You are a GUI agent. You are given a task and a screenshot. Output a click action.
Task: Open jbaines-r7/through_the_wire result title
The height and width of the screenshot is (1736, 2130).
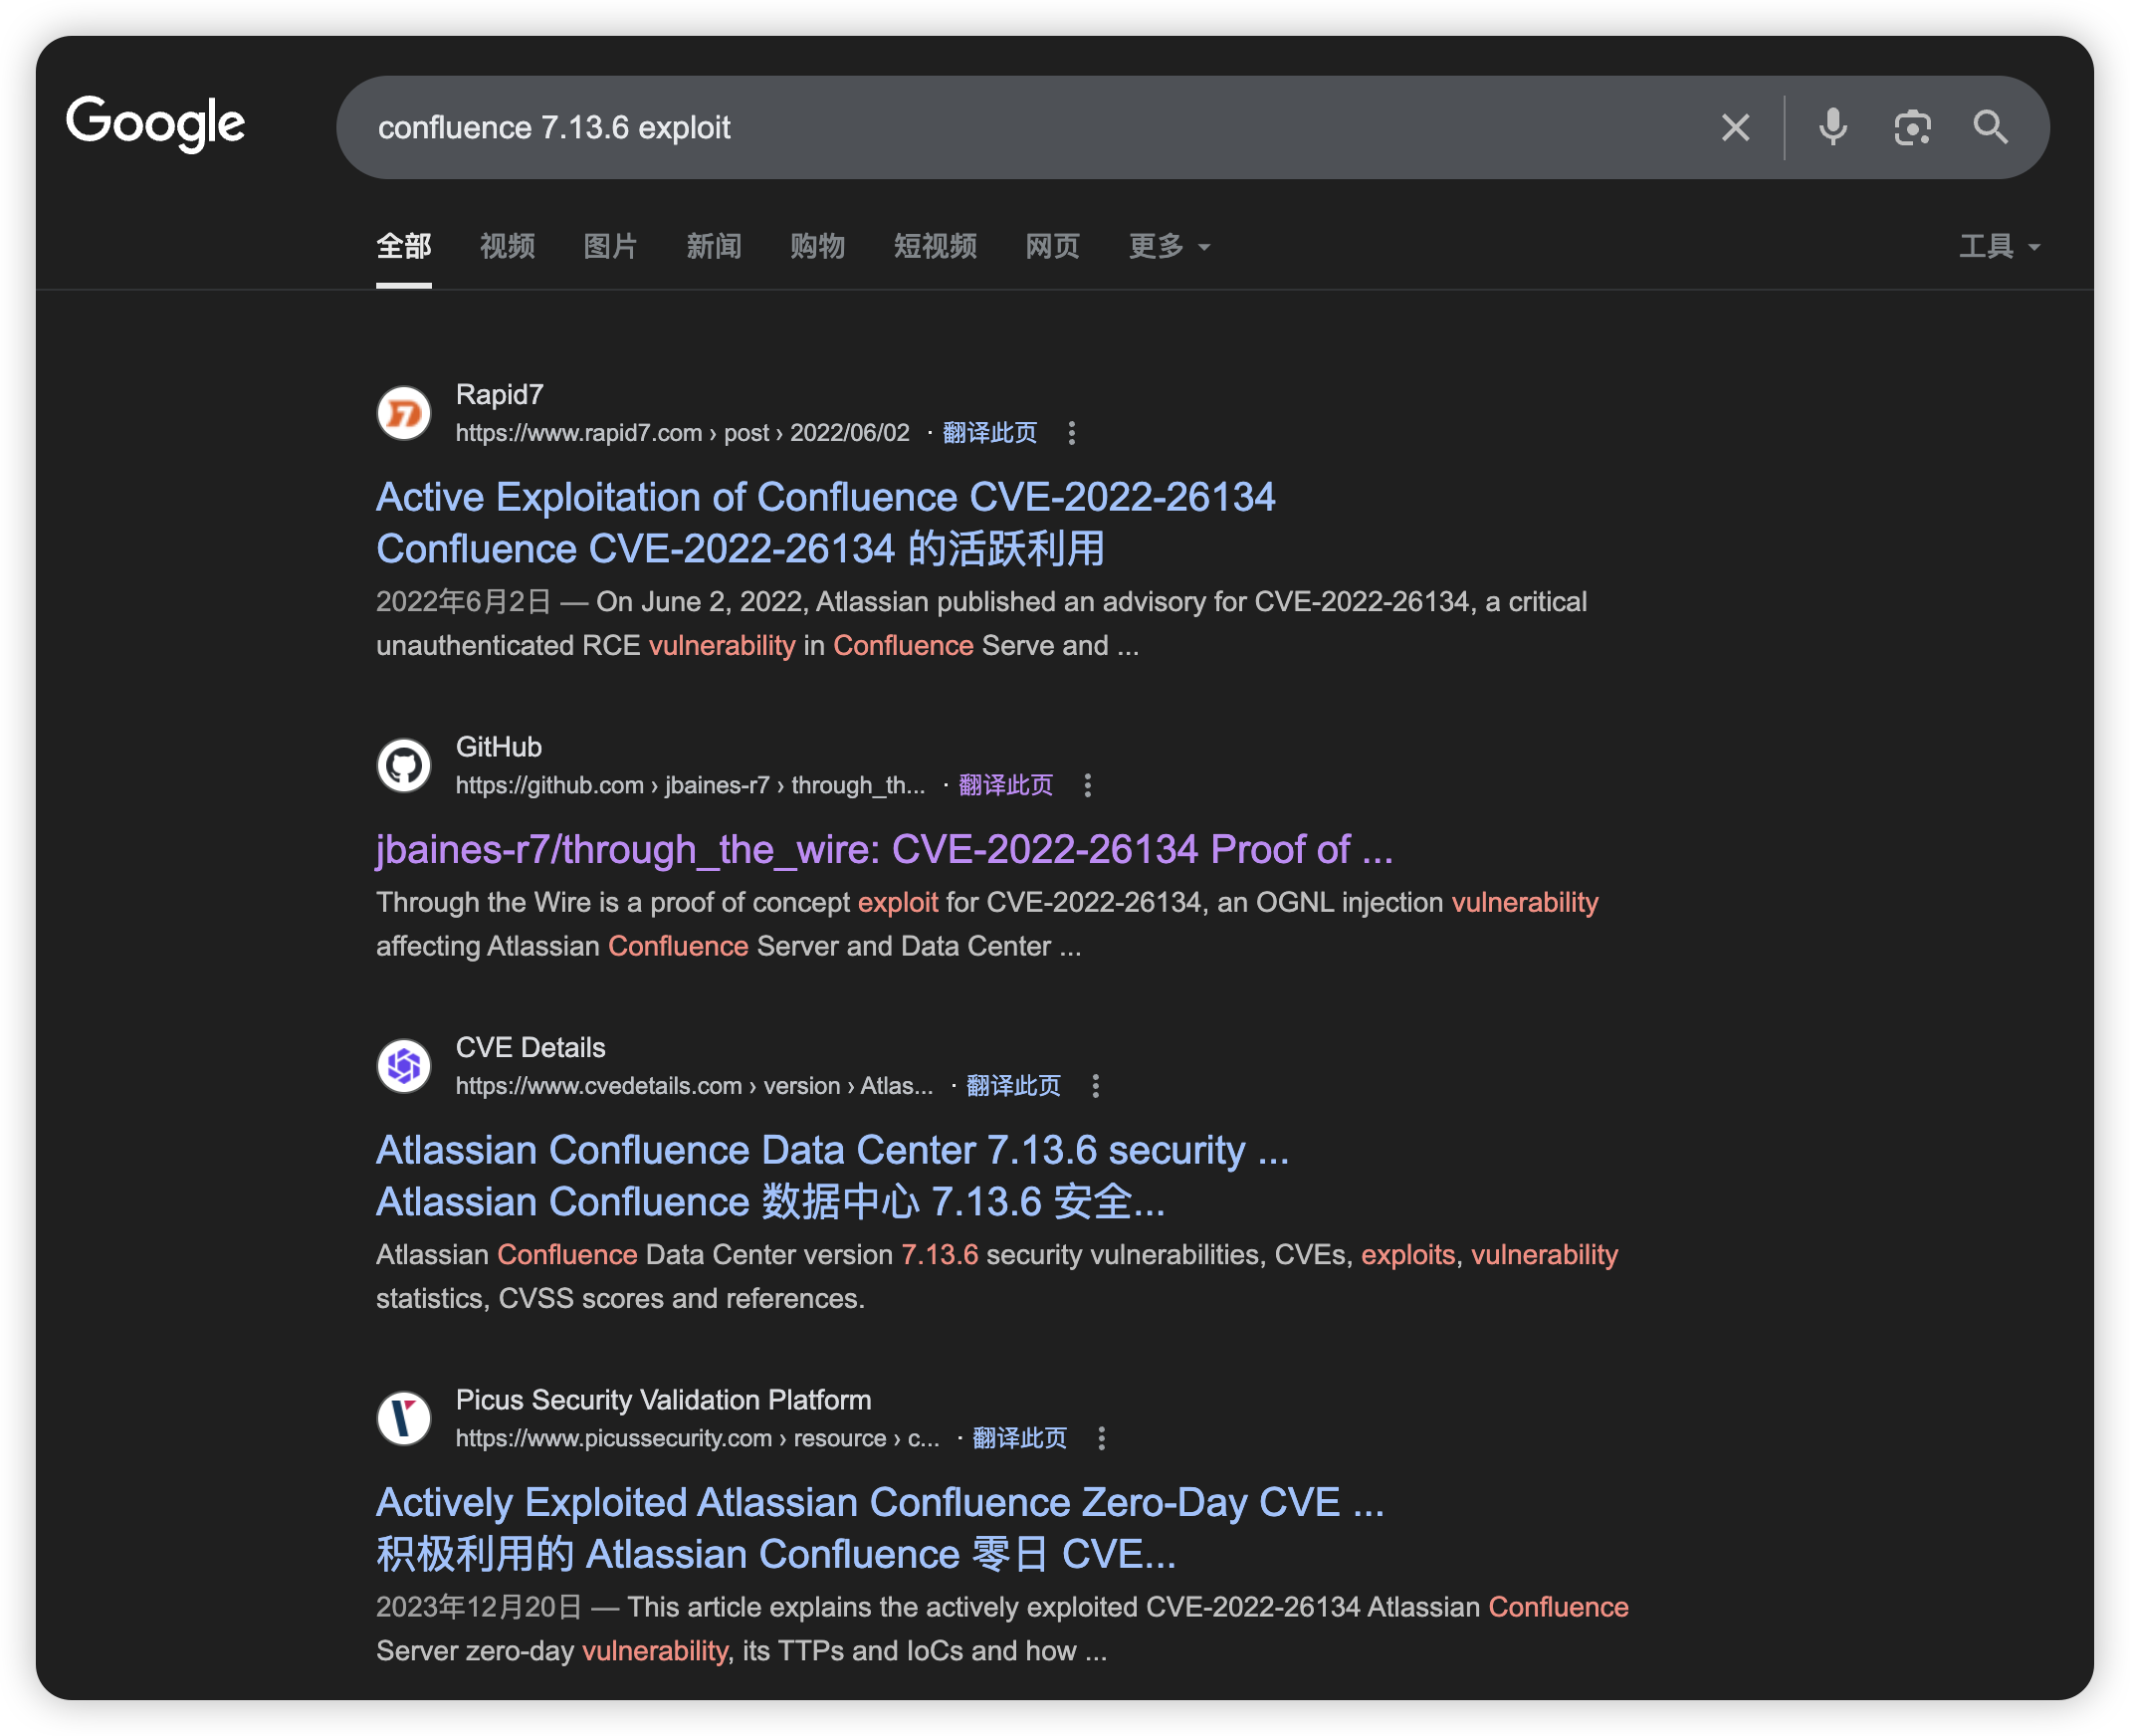tap(885, 850)
